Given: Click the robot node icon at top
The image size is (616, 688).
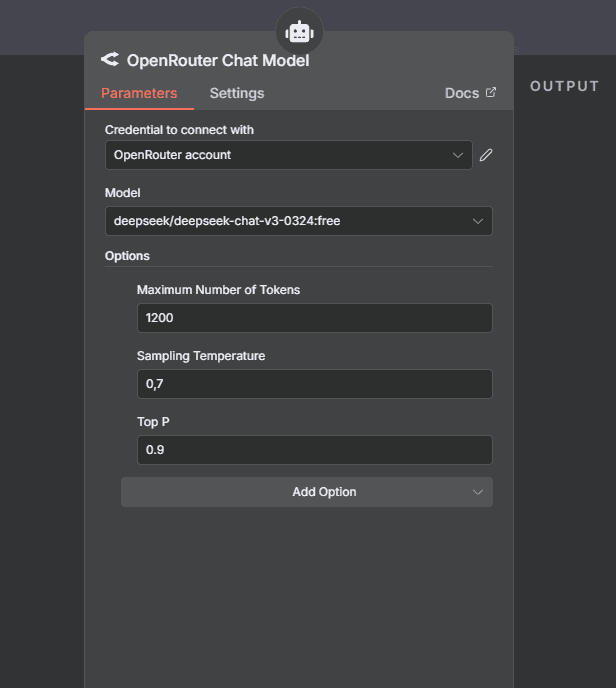Looking at the screenshot, I should coord(299,32).
